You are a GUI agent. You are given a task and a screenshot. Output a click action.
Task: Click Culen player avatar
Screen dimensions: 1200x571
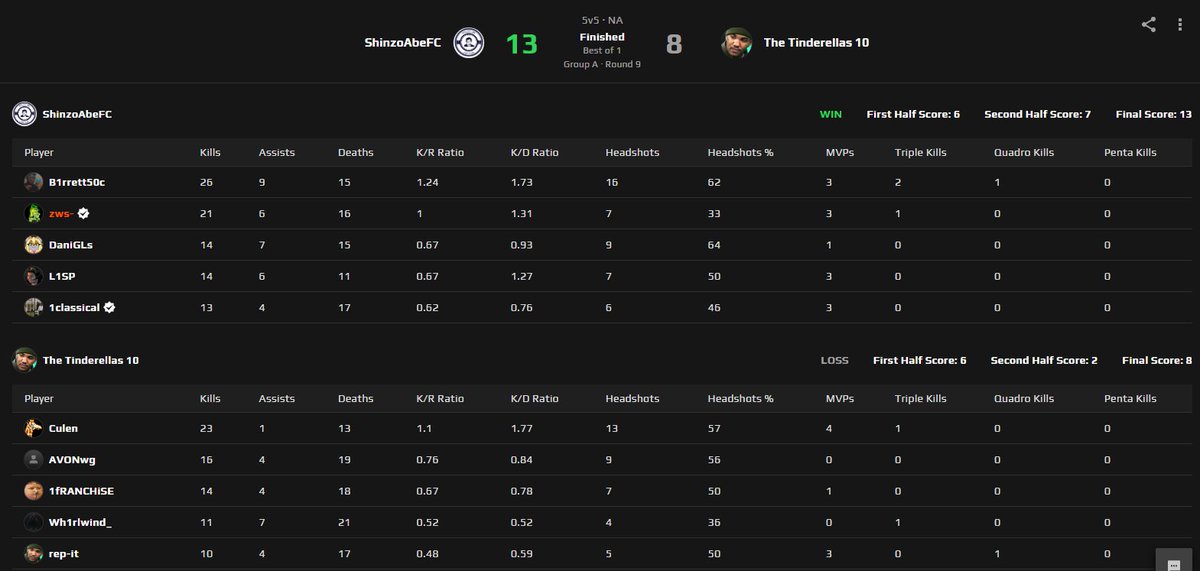[34, 428]
